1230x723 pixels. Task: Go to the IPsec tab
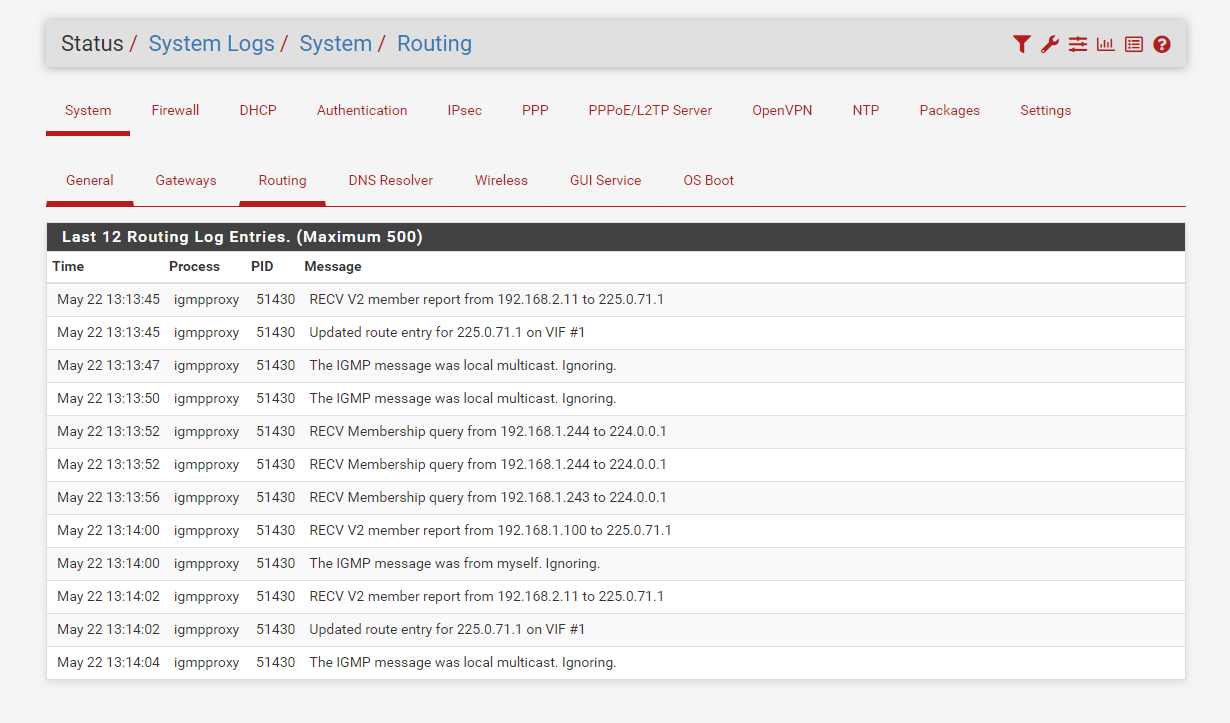(464, 111)
